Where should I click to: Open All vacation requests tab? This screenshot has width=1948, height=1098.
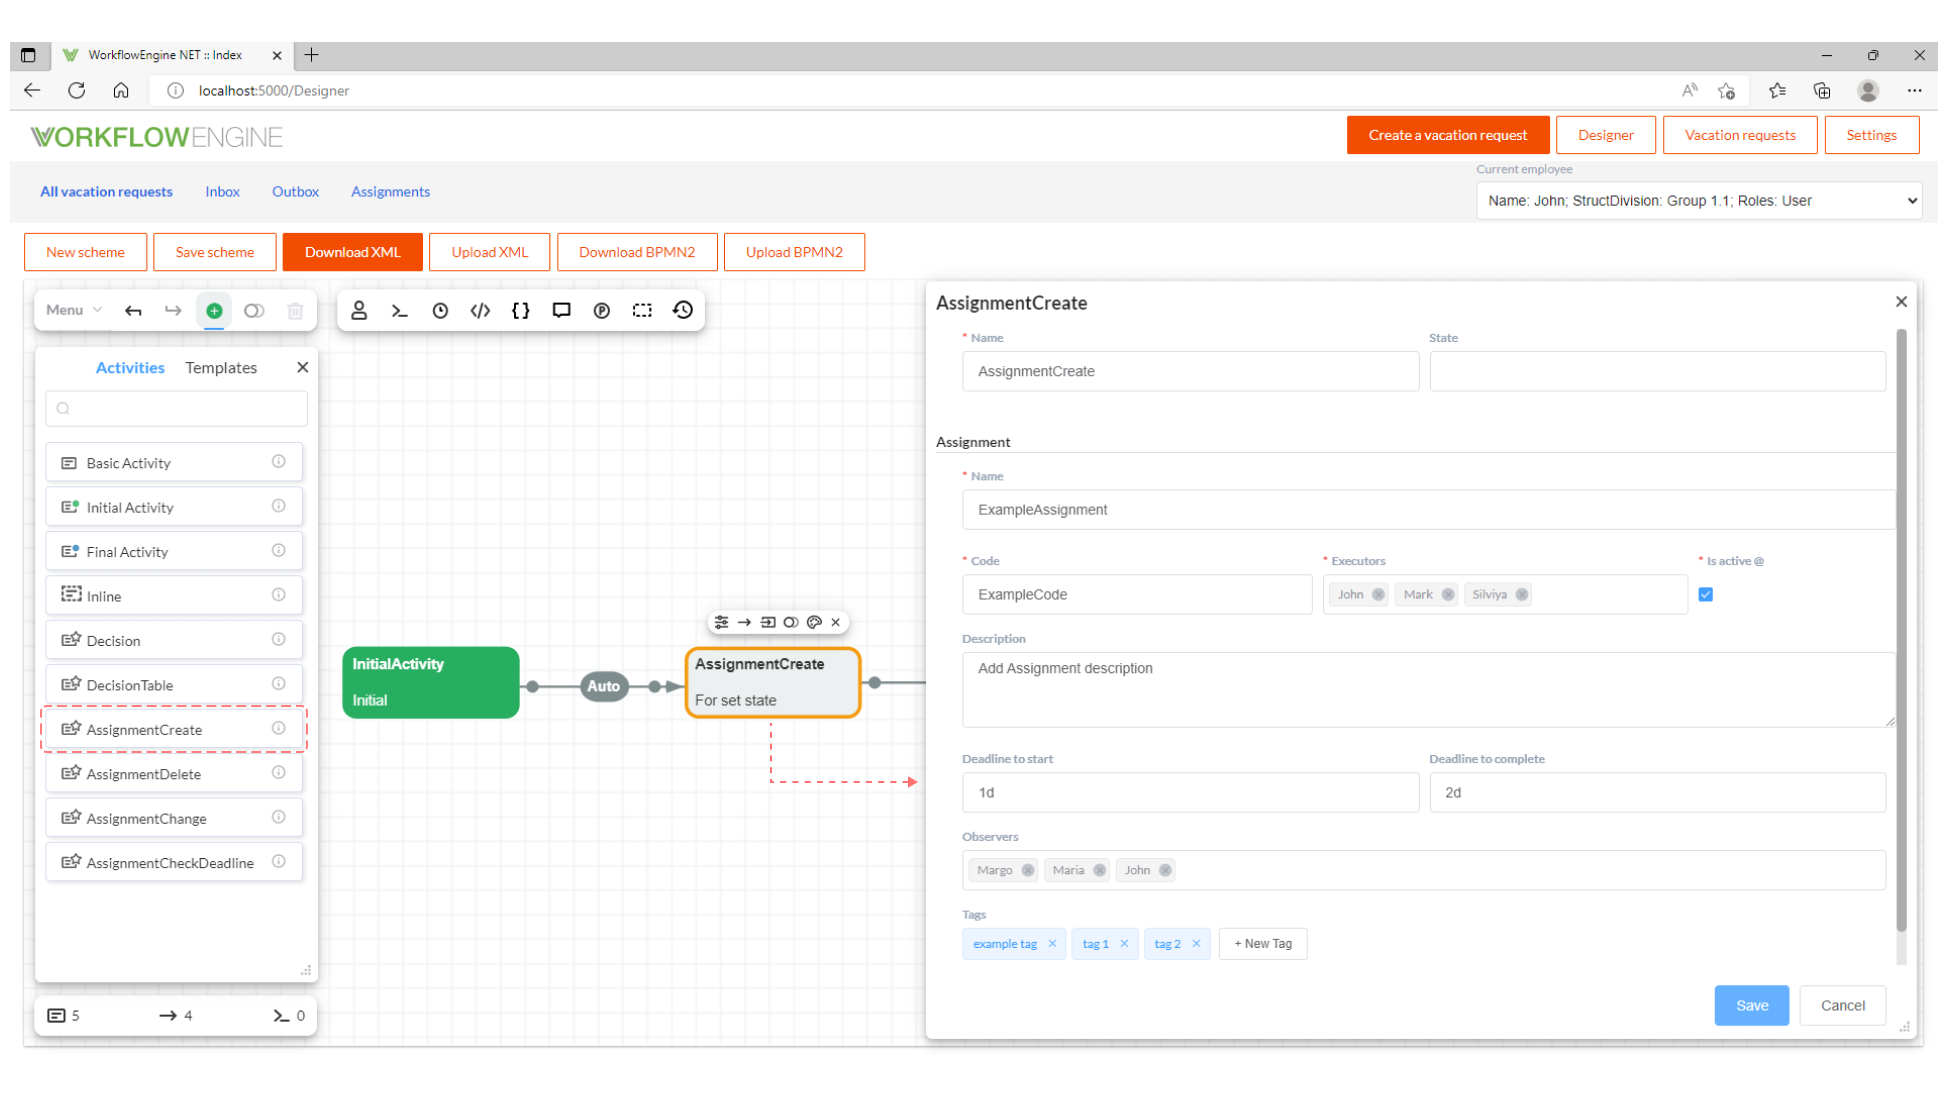(x=106, y=192)
